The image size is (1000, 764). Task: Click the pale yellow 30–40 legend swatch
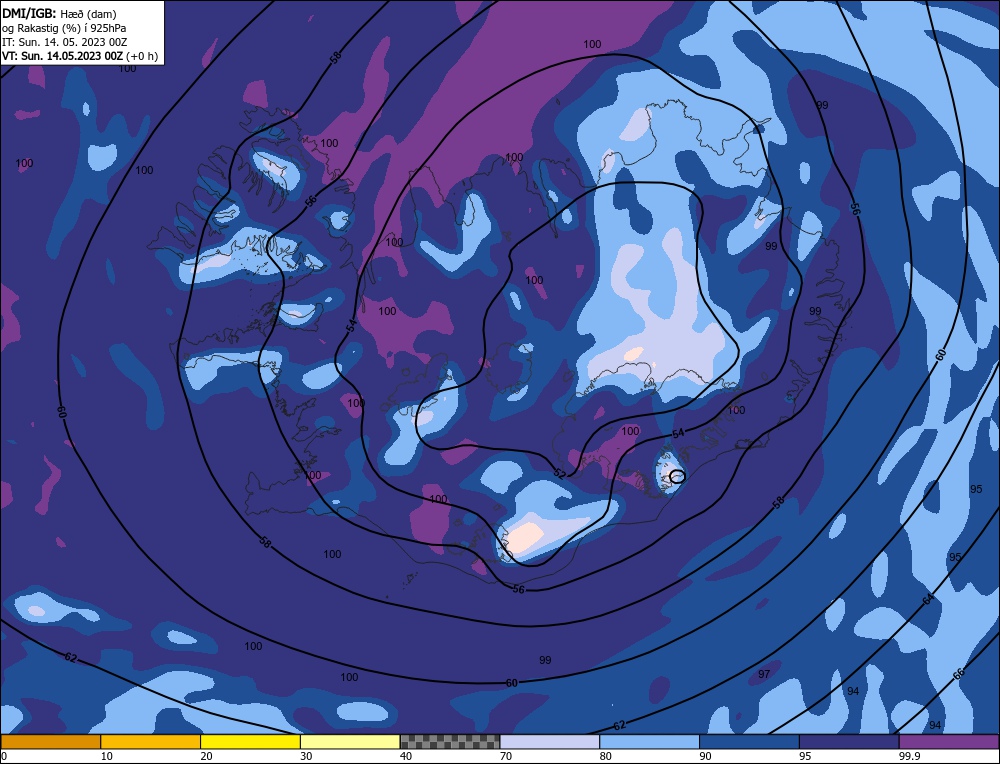pyautogui.click(x=350, y=742)
